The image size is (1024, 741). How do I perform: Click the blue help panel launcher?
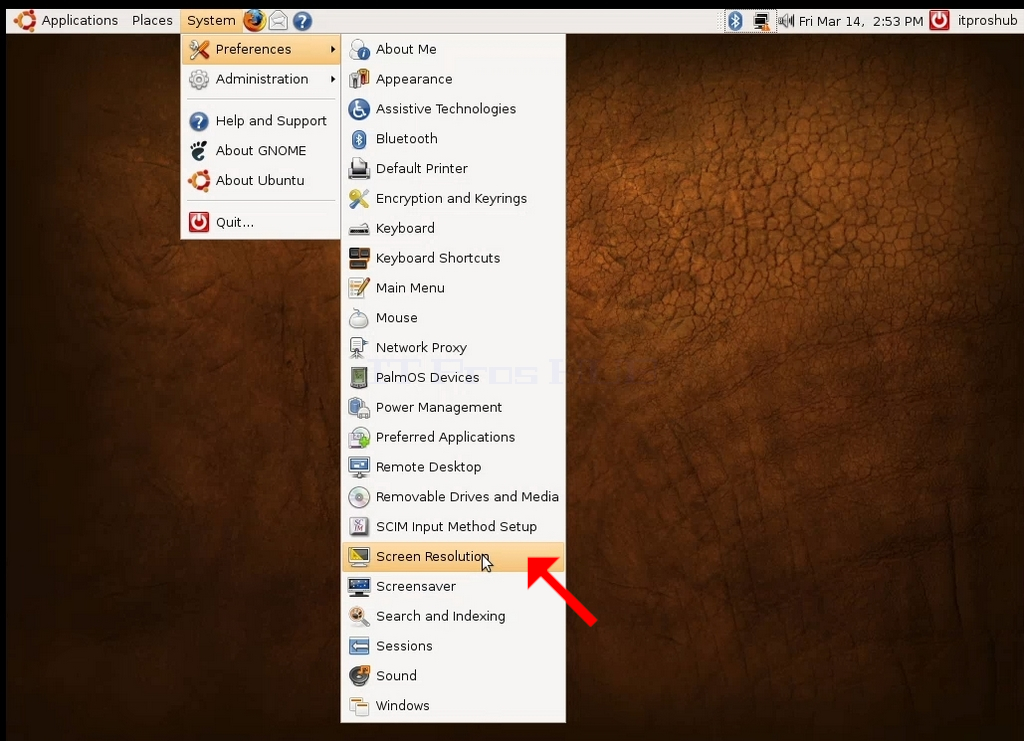(x=302, y=21)
